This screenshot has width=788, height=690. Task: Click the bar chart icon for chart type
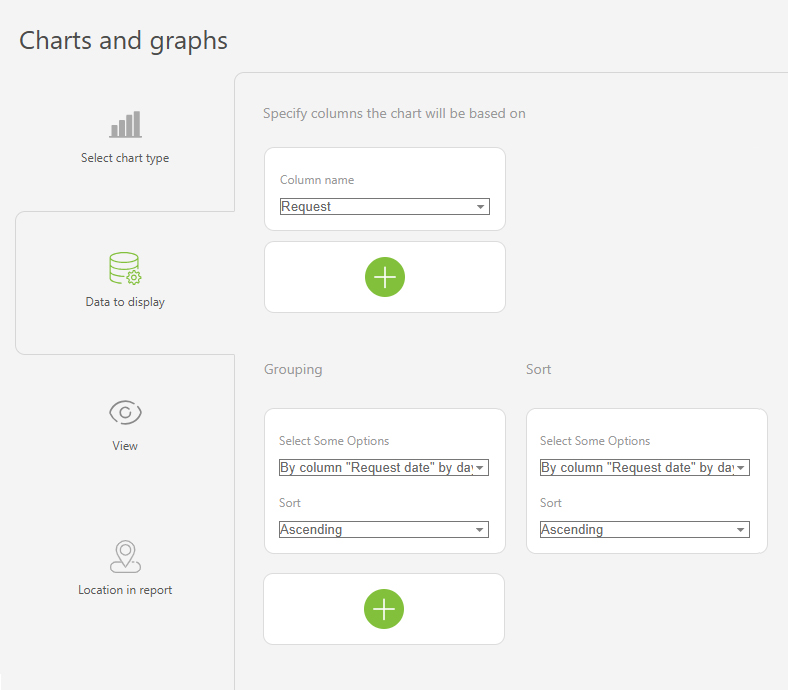125,125
